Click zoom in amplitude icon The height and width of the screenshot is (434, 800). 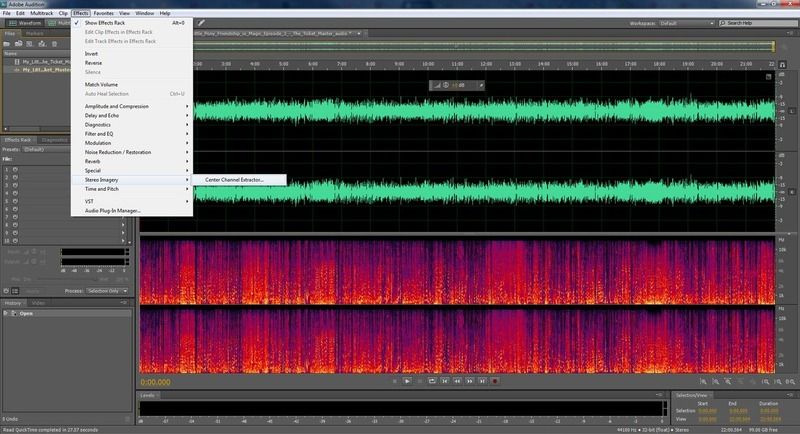[703, 381]
